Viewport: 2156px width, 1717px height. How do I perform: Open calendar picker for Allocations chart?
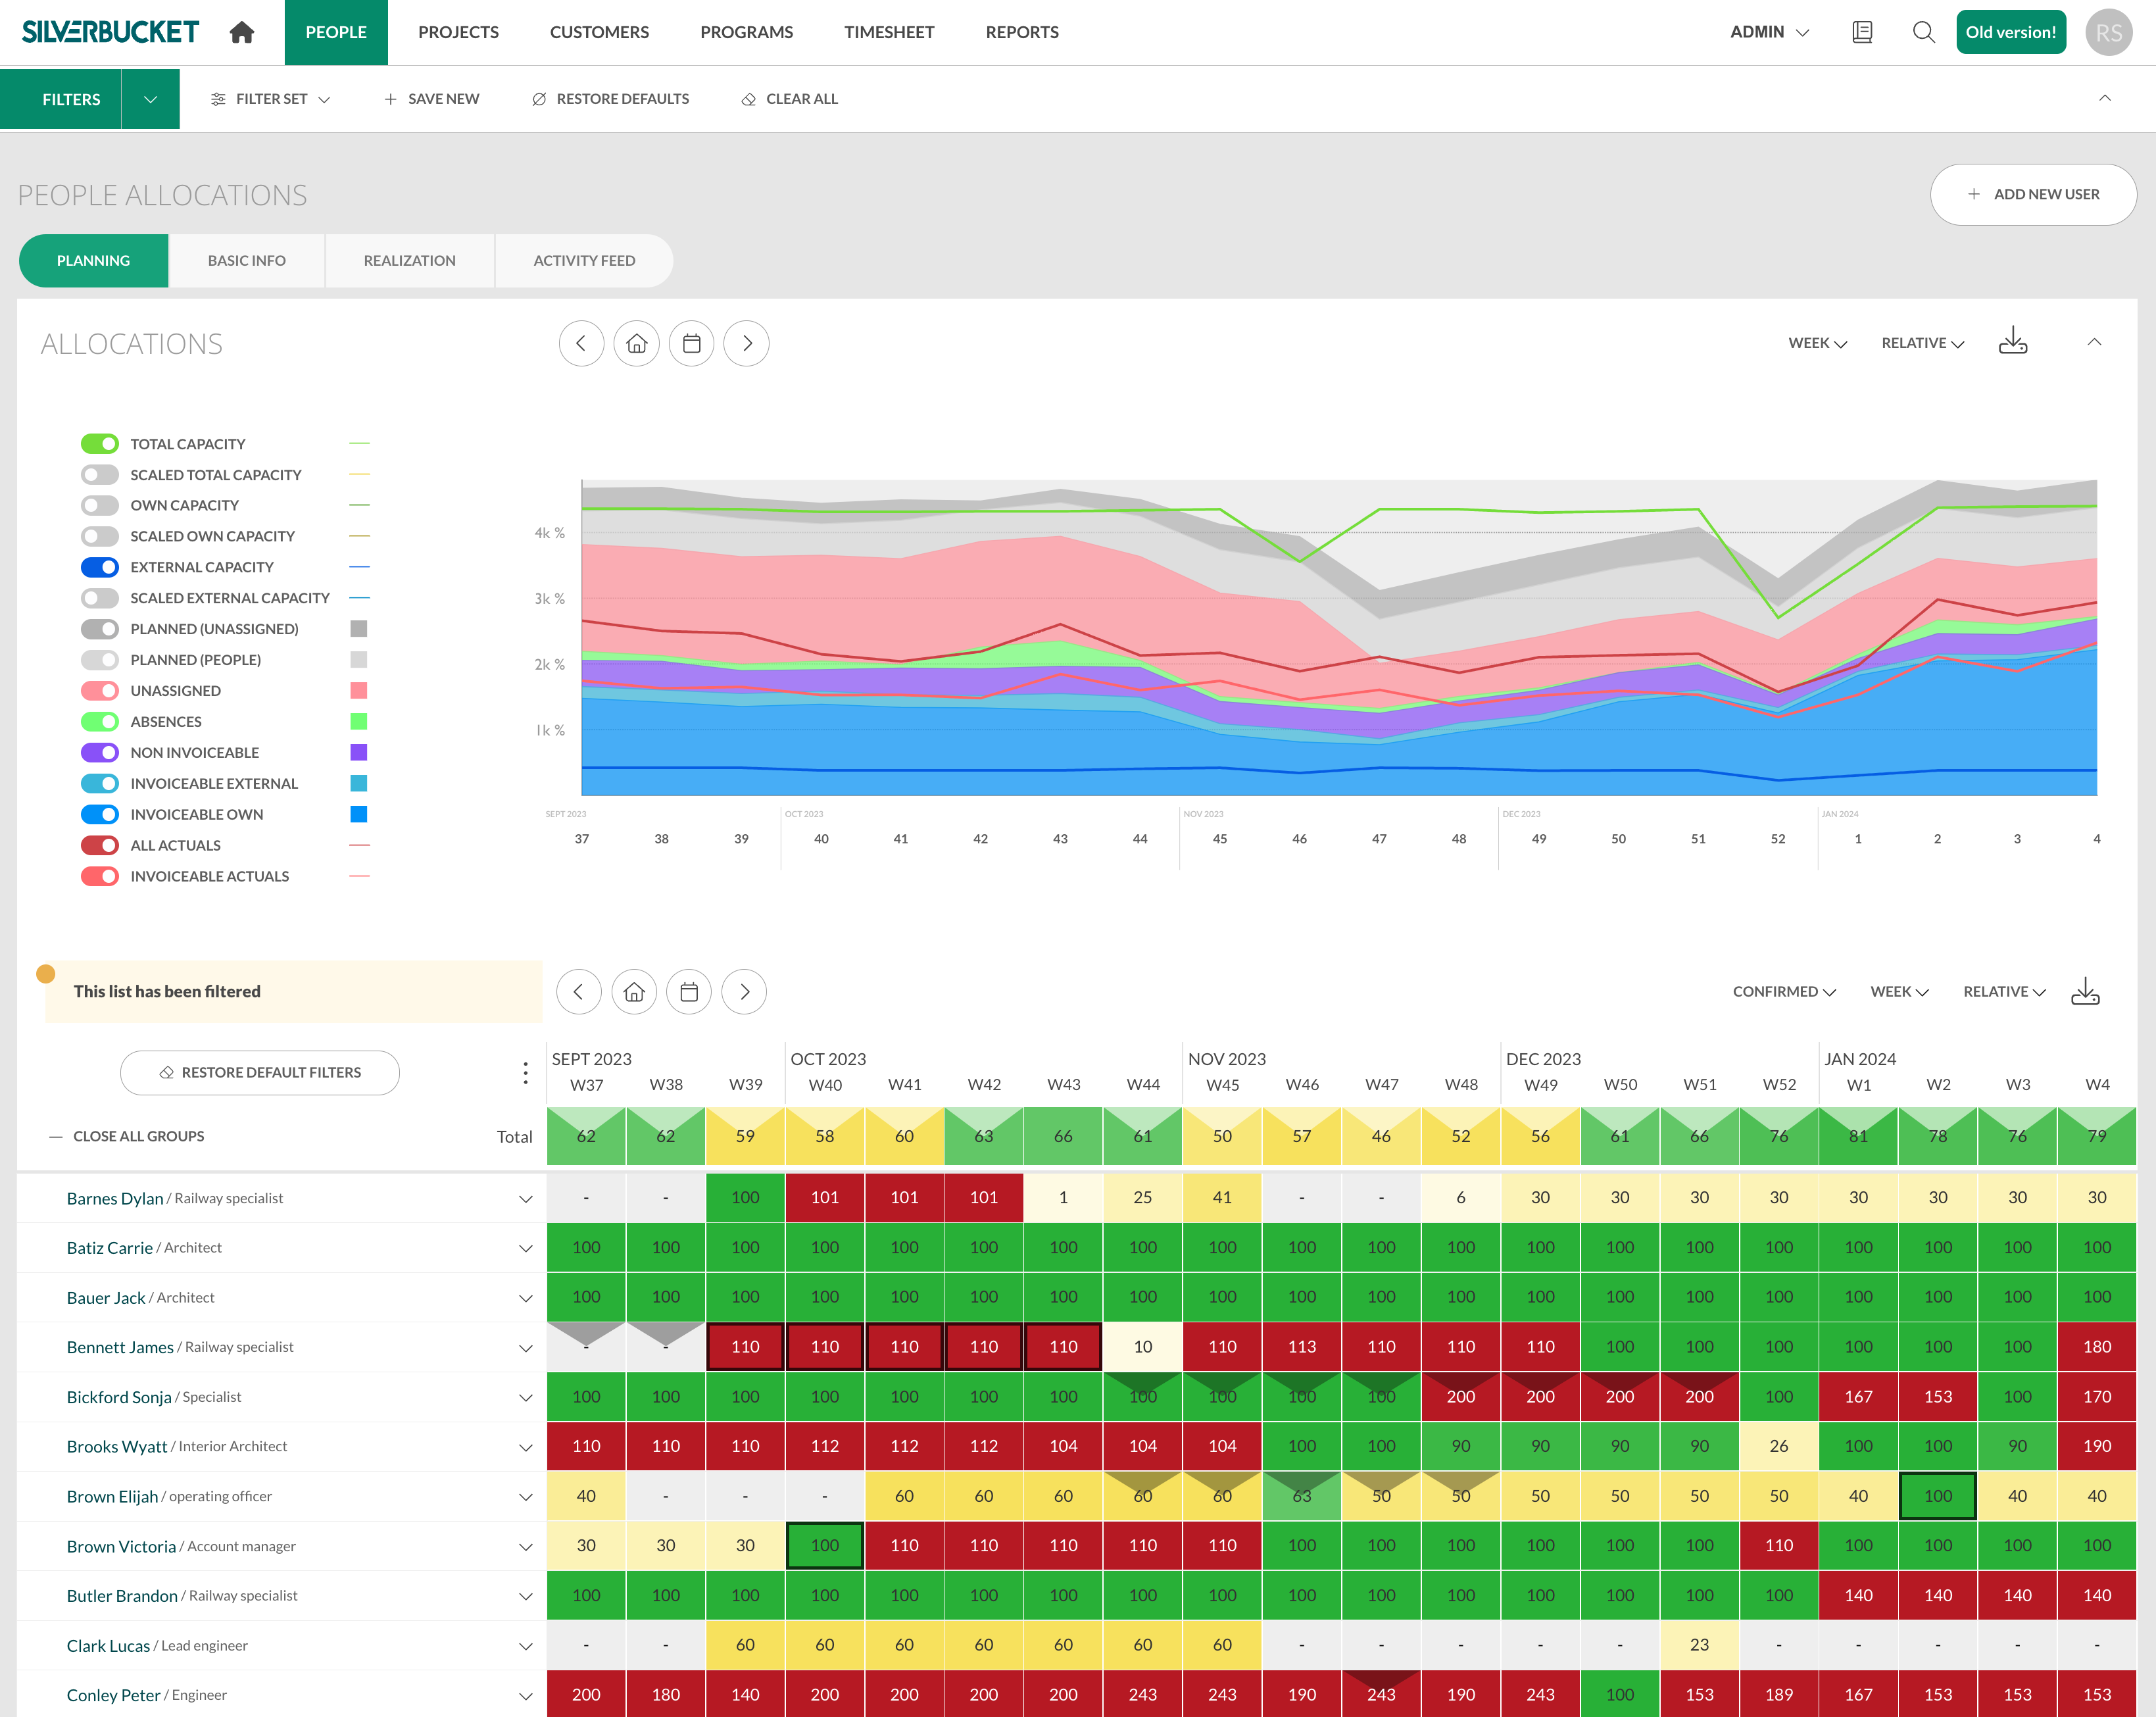[x=691, y=343]
